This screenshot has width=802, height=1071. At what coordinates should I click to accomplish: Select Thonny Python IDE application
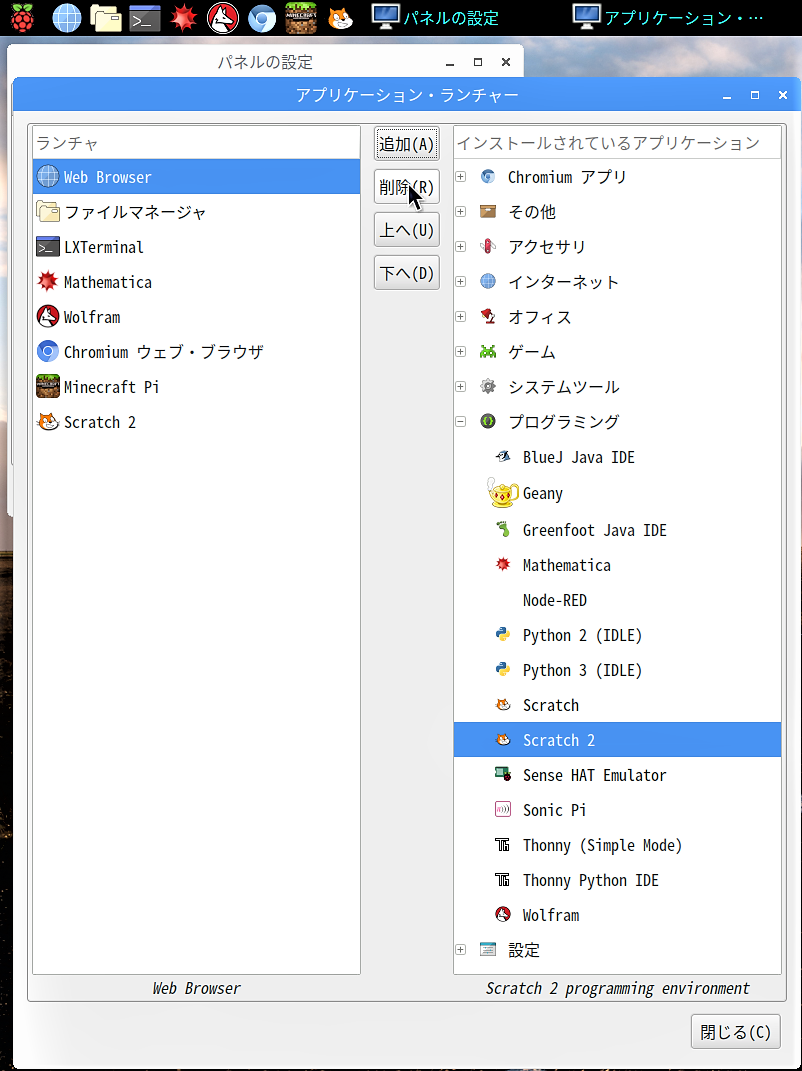tap(590, 880)
